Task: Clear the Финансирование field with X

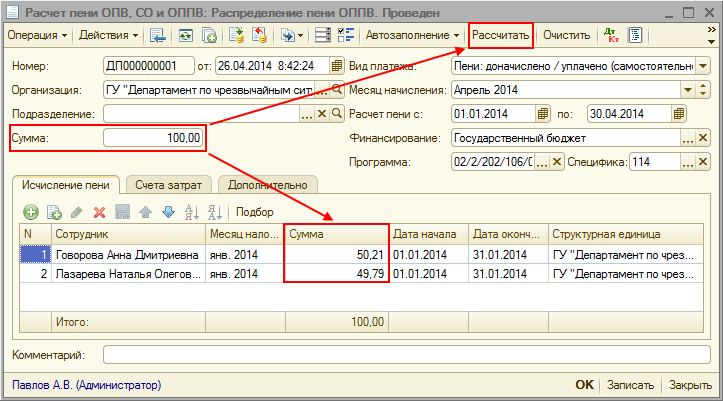Action: pos(702,137)
